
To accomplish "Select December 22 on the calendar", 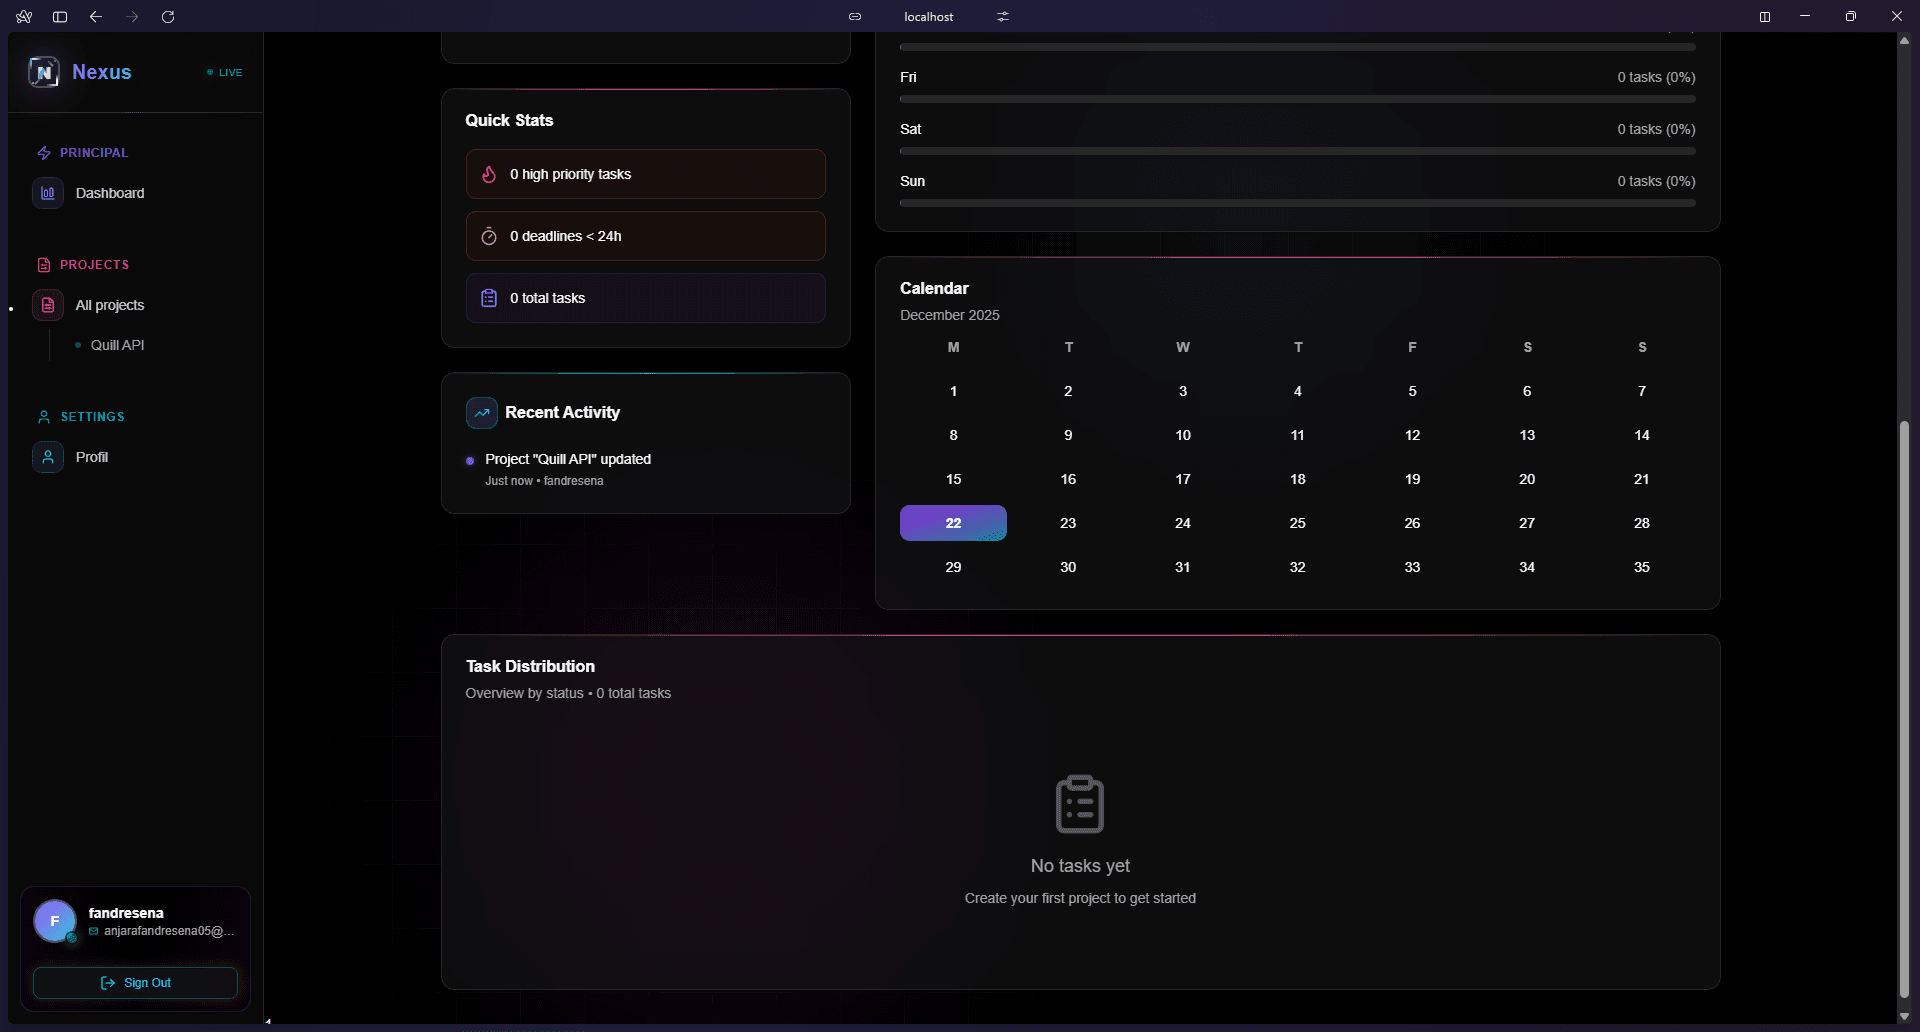I will click(x=953, y=523).
